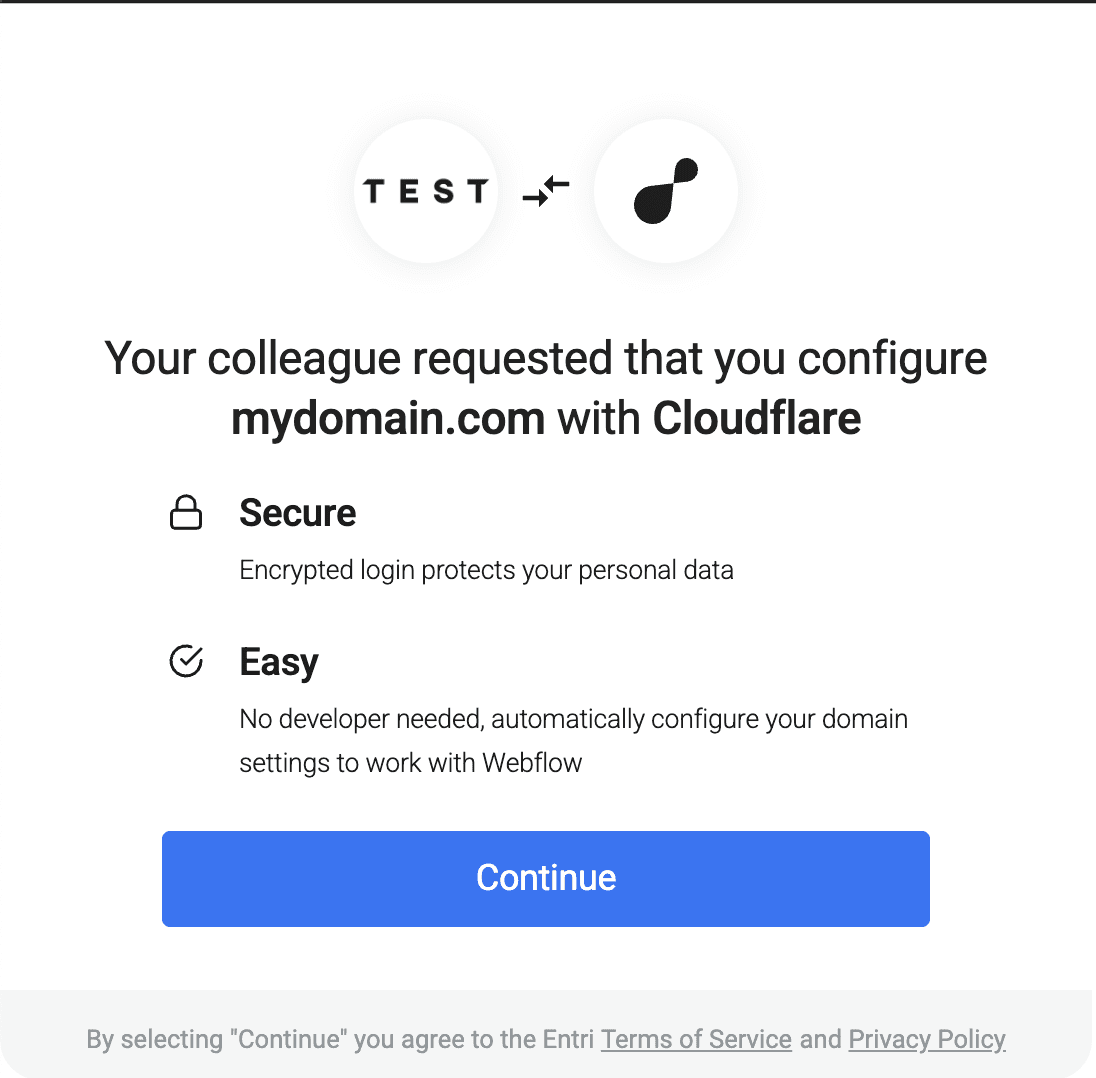Click the encrypted login description text
1096x1078 pixels.
pos(486,571)
